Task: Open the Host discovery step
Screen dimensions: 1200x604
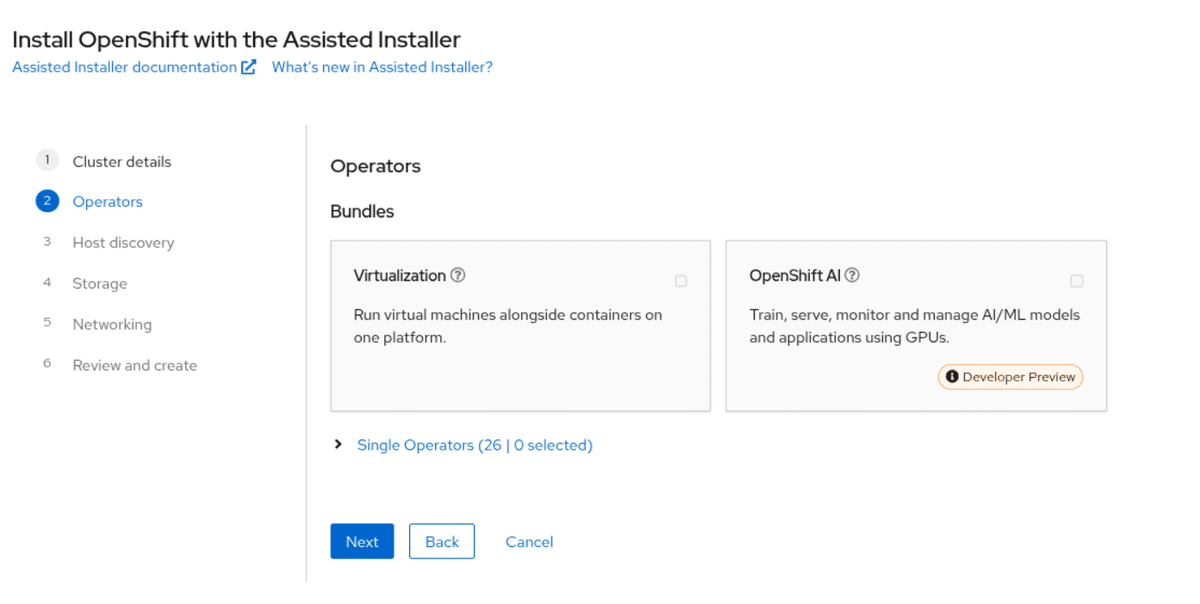Action: click(123, 243)
